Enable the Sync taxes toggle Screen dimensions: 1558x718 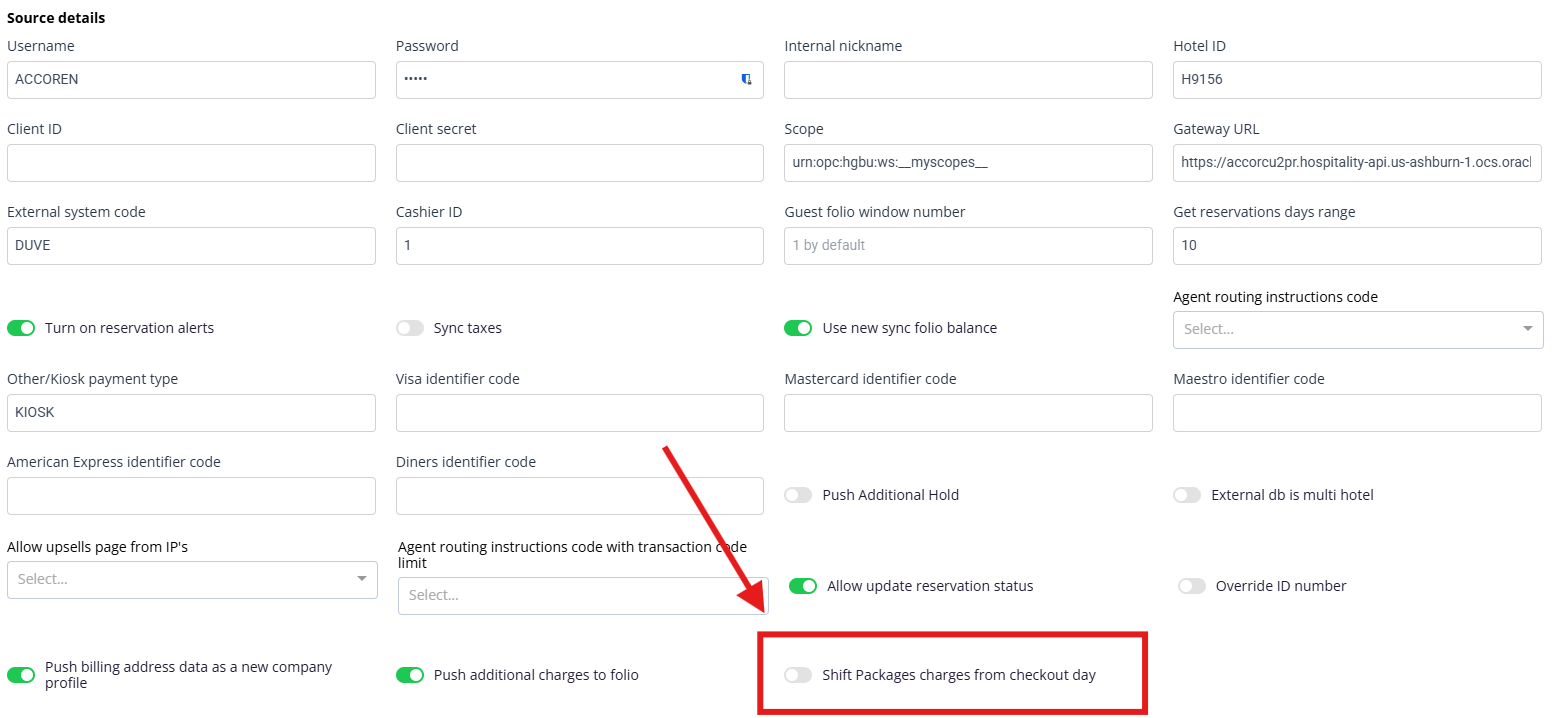pyautogui.click(x=410, y=328)
